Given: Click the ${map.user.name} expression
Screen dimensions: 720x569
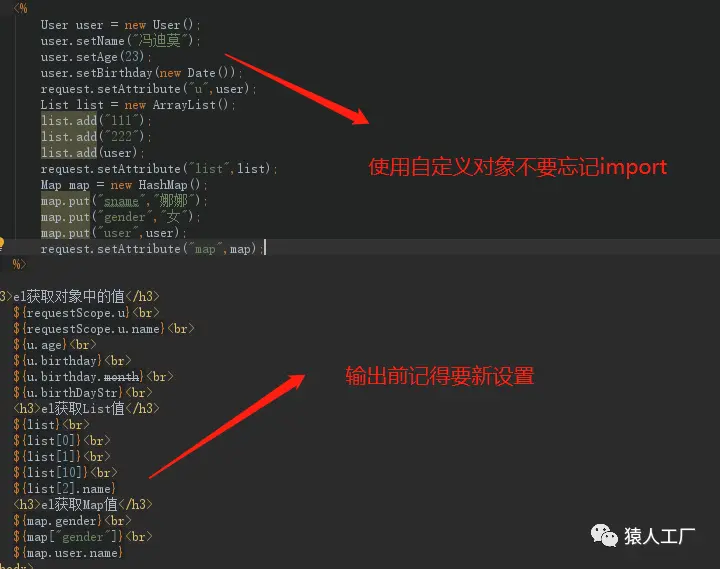Looking at the screenshot, I should click(x=68, y=552).
